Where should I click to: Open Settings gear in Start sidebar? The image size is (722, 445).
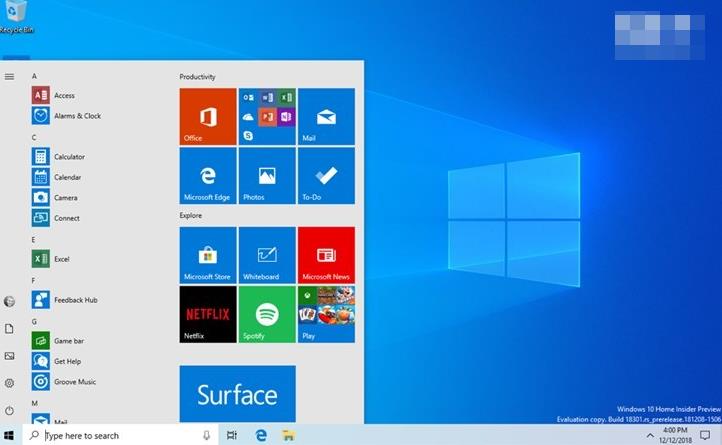coord(9,383)
